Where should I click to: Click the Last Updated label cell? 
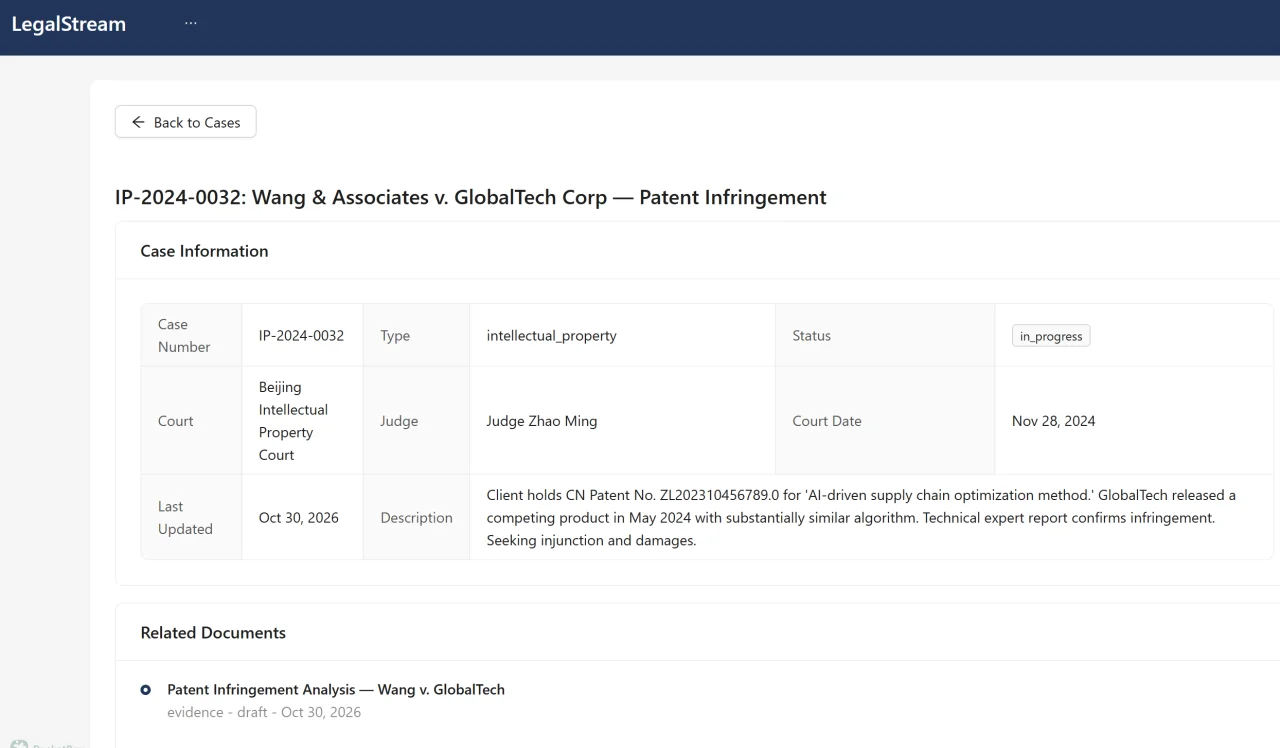coord(191,517)
